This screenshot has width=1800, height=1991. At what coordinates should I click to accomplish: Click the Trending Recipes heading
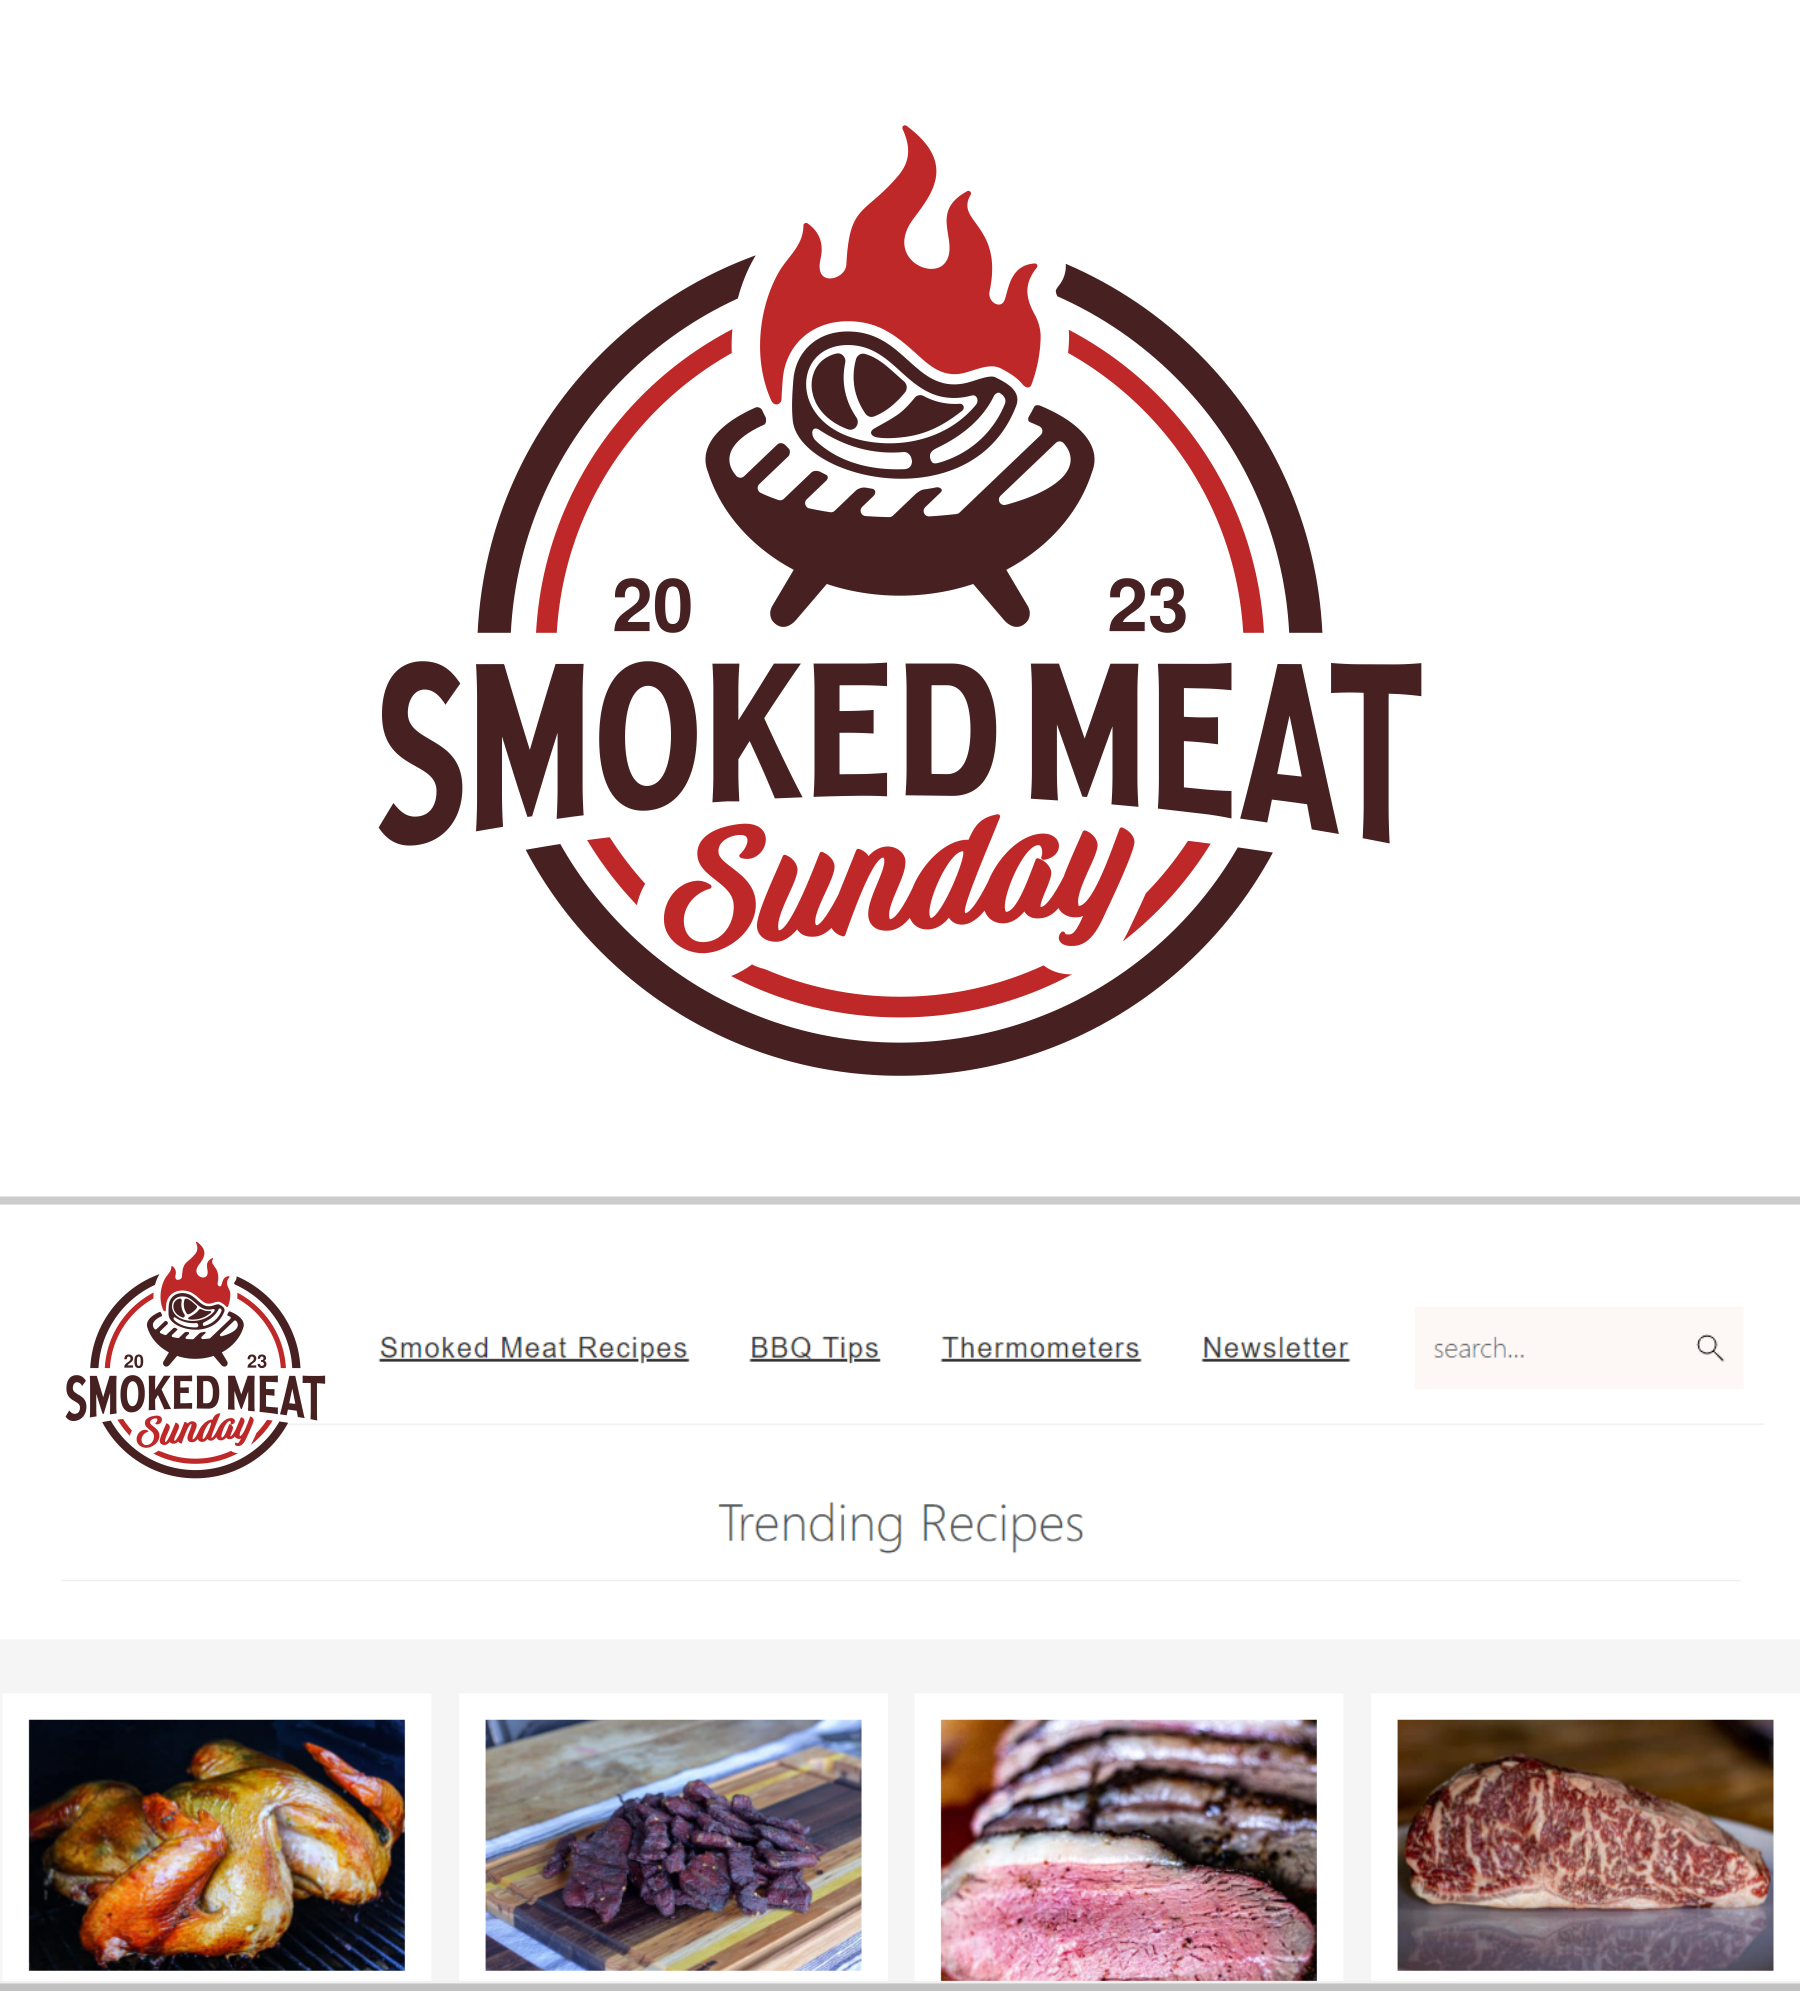(x=901, y=1523)
